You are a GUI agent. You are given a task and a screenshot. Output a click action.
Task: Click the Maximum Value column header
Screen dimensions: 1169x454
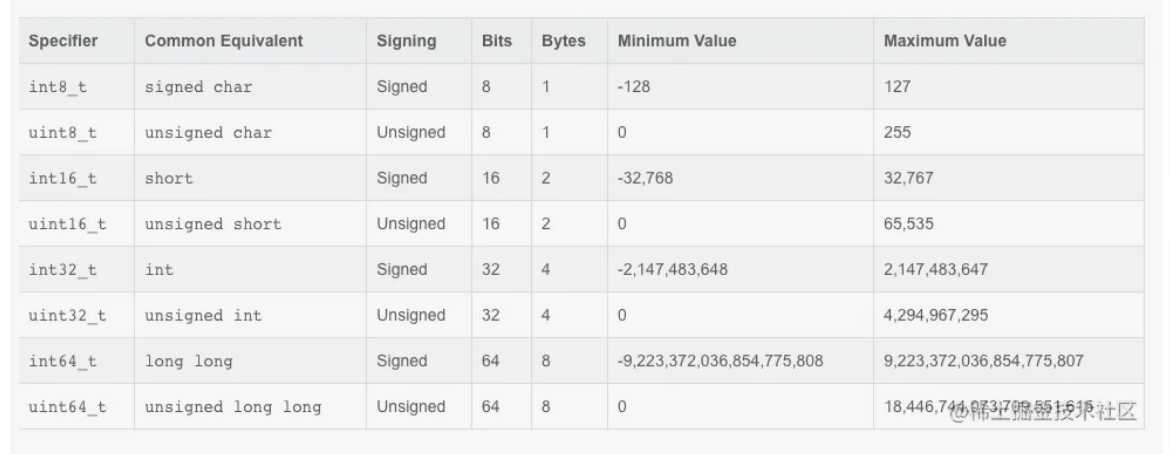tap(945, 41)
